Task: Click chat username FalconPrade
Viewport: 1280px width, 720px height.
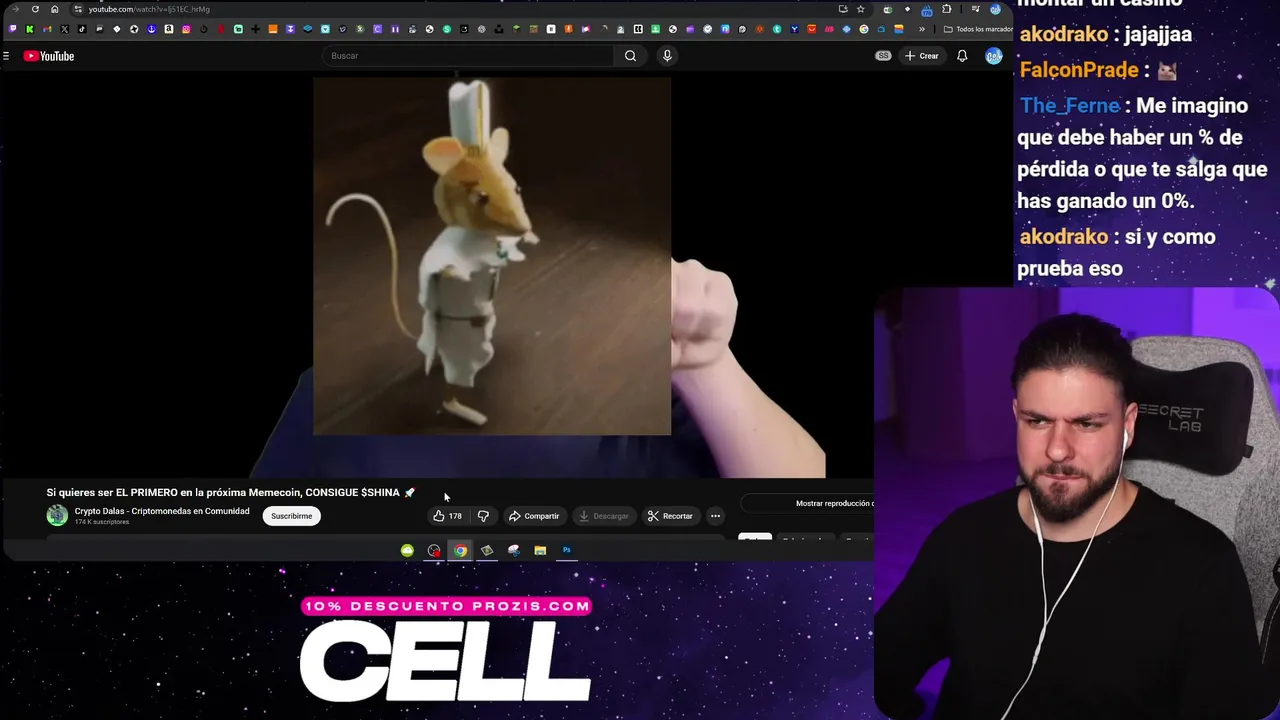Action: pos(1079,70)
